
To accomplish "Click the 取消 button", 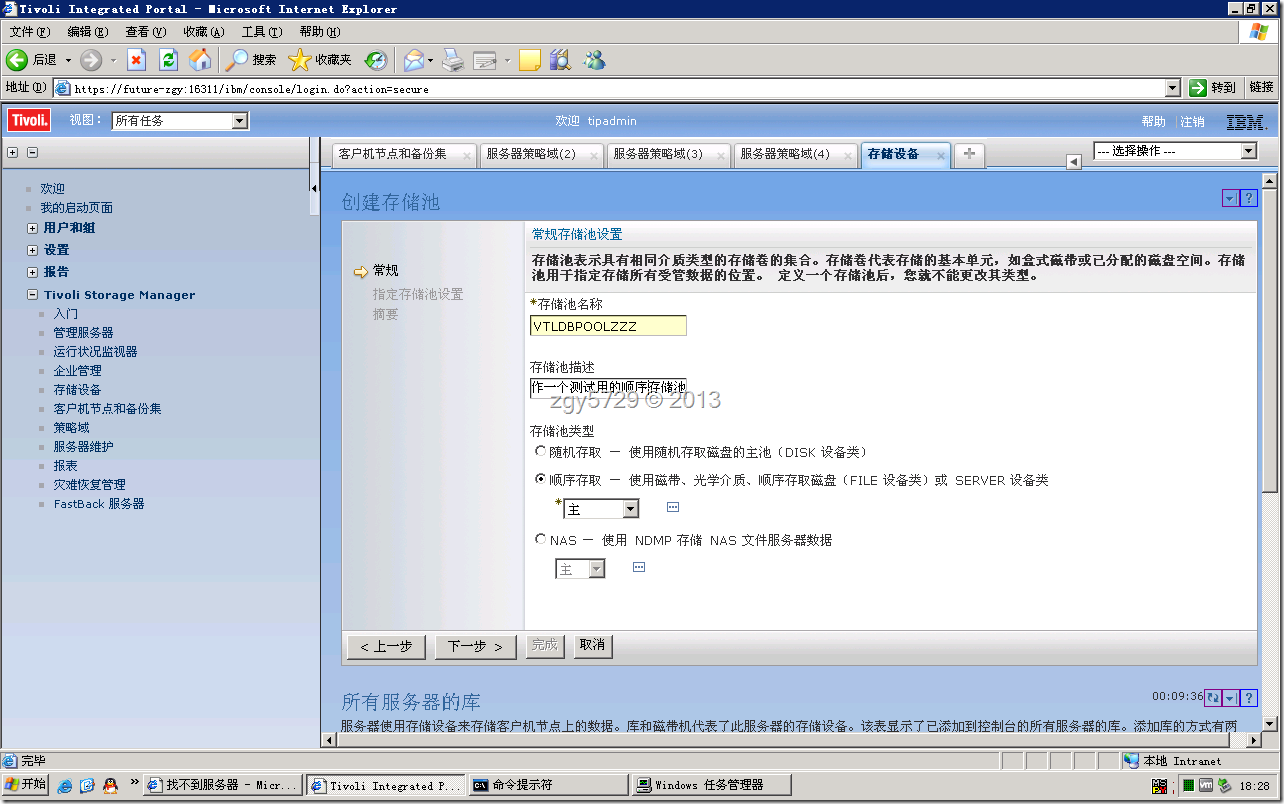I will 592,646.
